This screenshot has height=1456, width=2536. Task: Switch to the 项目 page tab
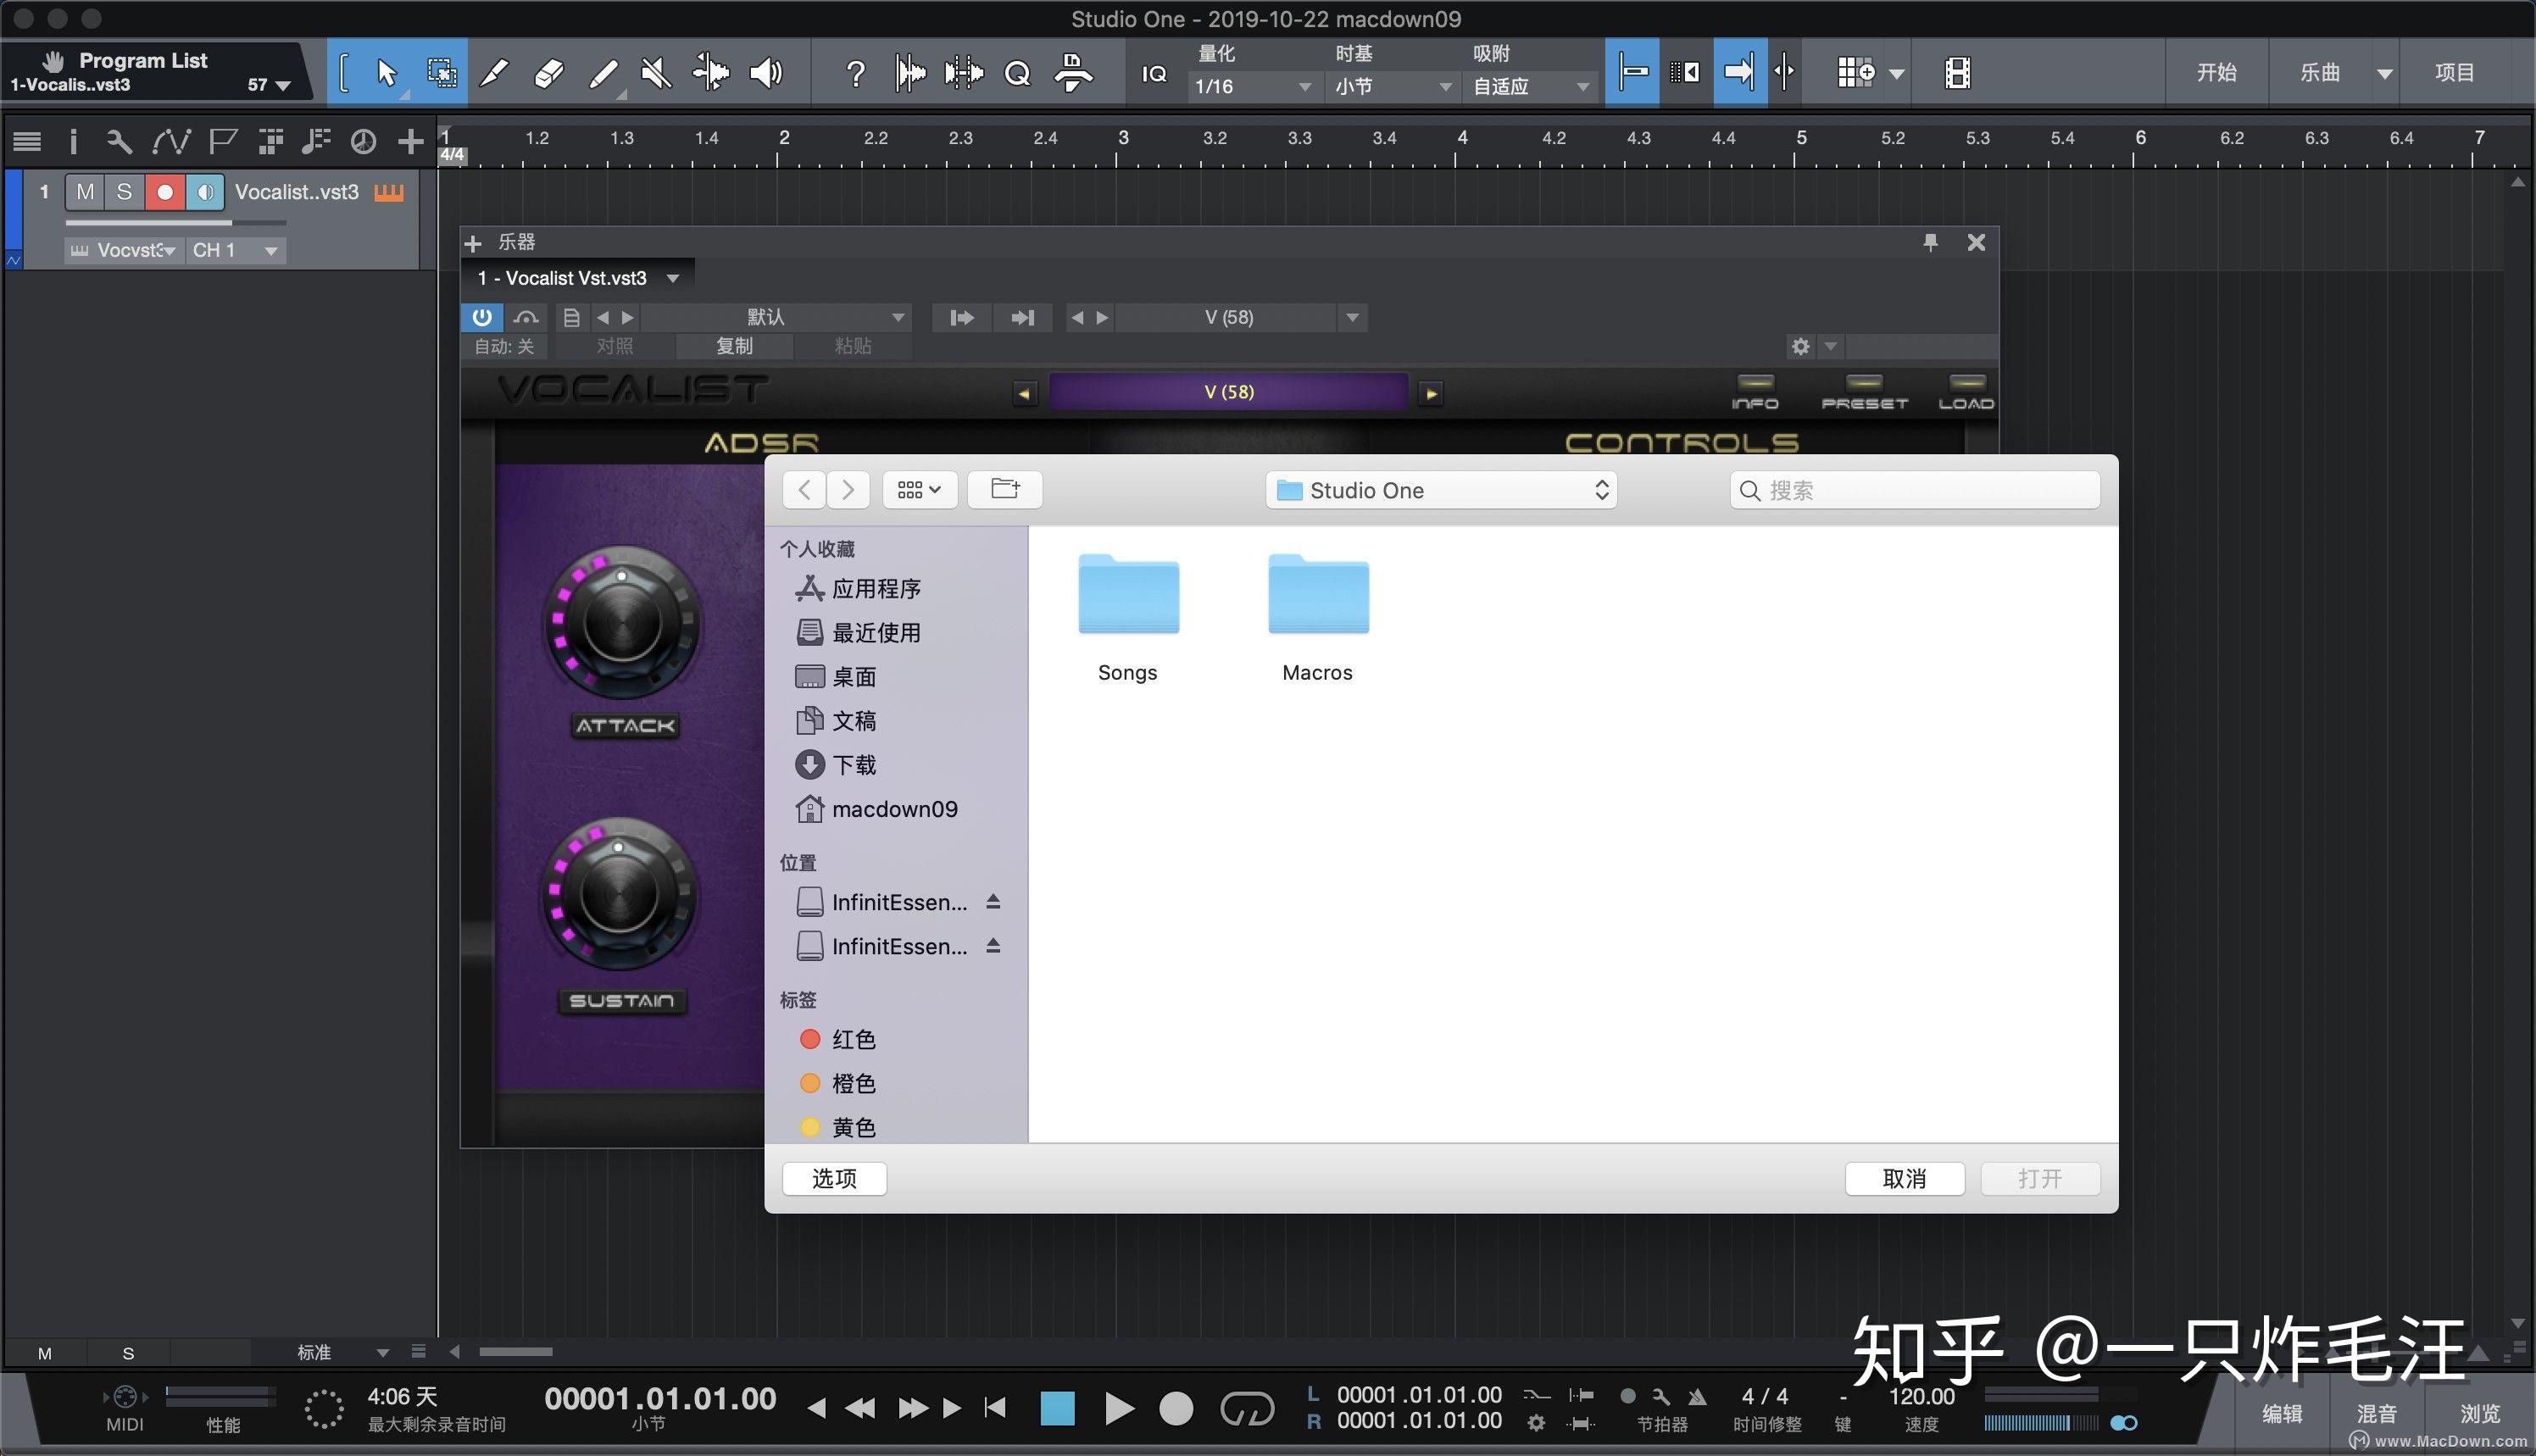coord(2455,71)
